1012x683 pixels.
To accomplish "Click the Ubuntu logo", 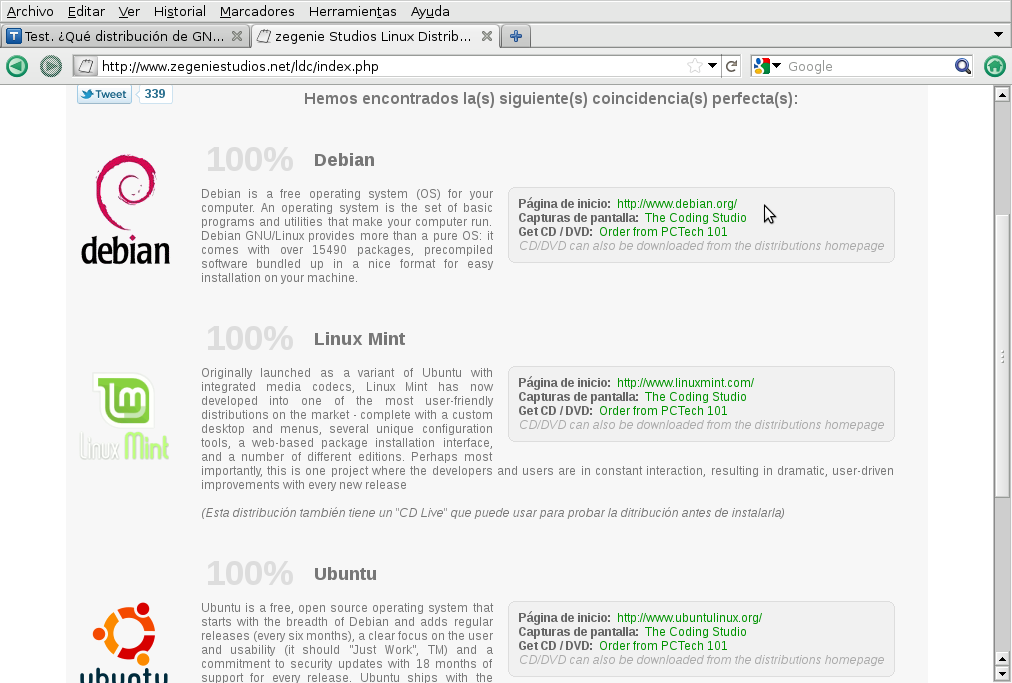I will point(125,642).
